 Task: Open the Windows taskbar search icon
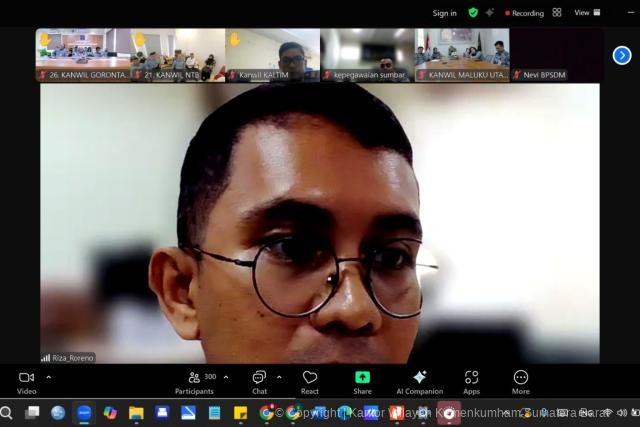coord(7,412)
